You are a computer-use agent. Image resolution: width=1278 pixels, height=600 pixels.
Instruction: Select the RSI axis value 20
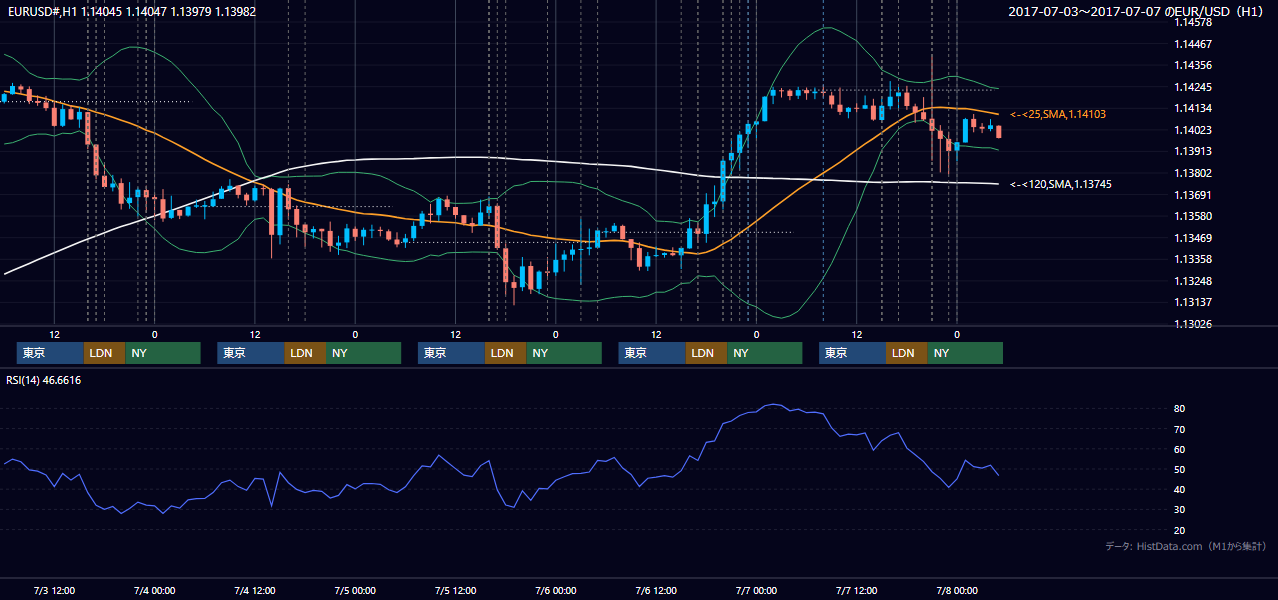click(1180, 530)
